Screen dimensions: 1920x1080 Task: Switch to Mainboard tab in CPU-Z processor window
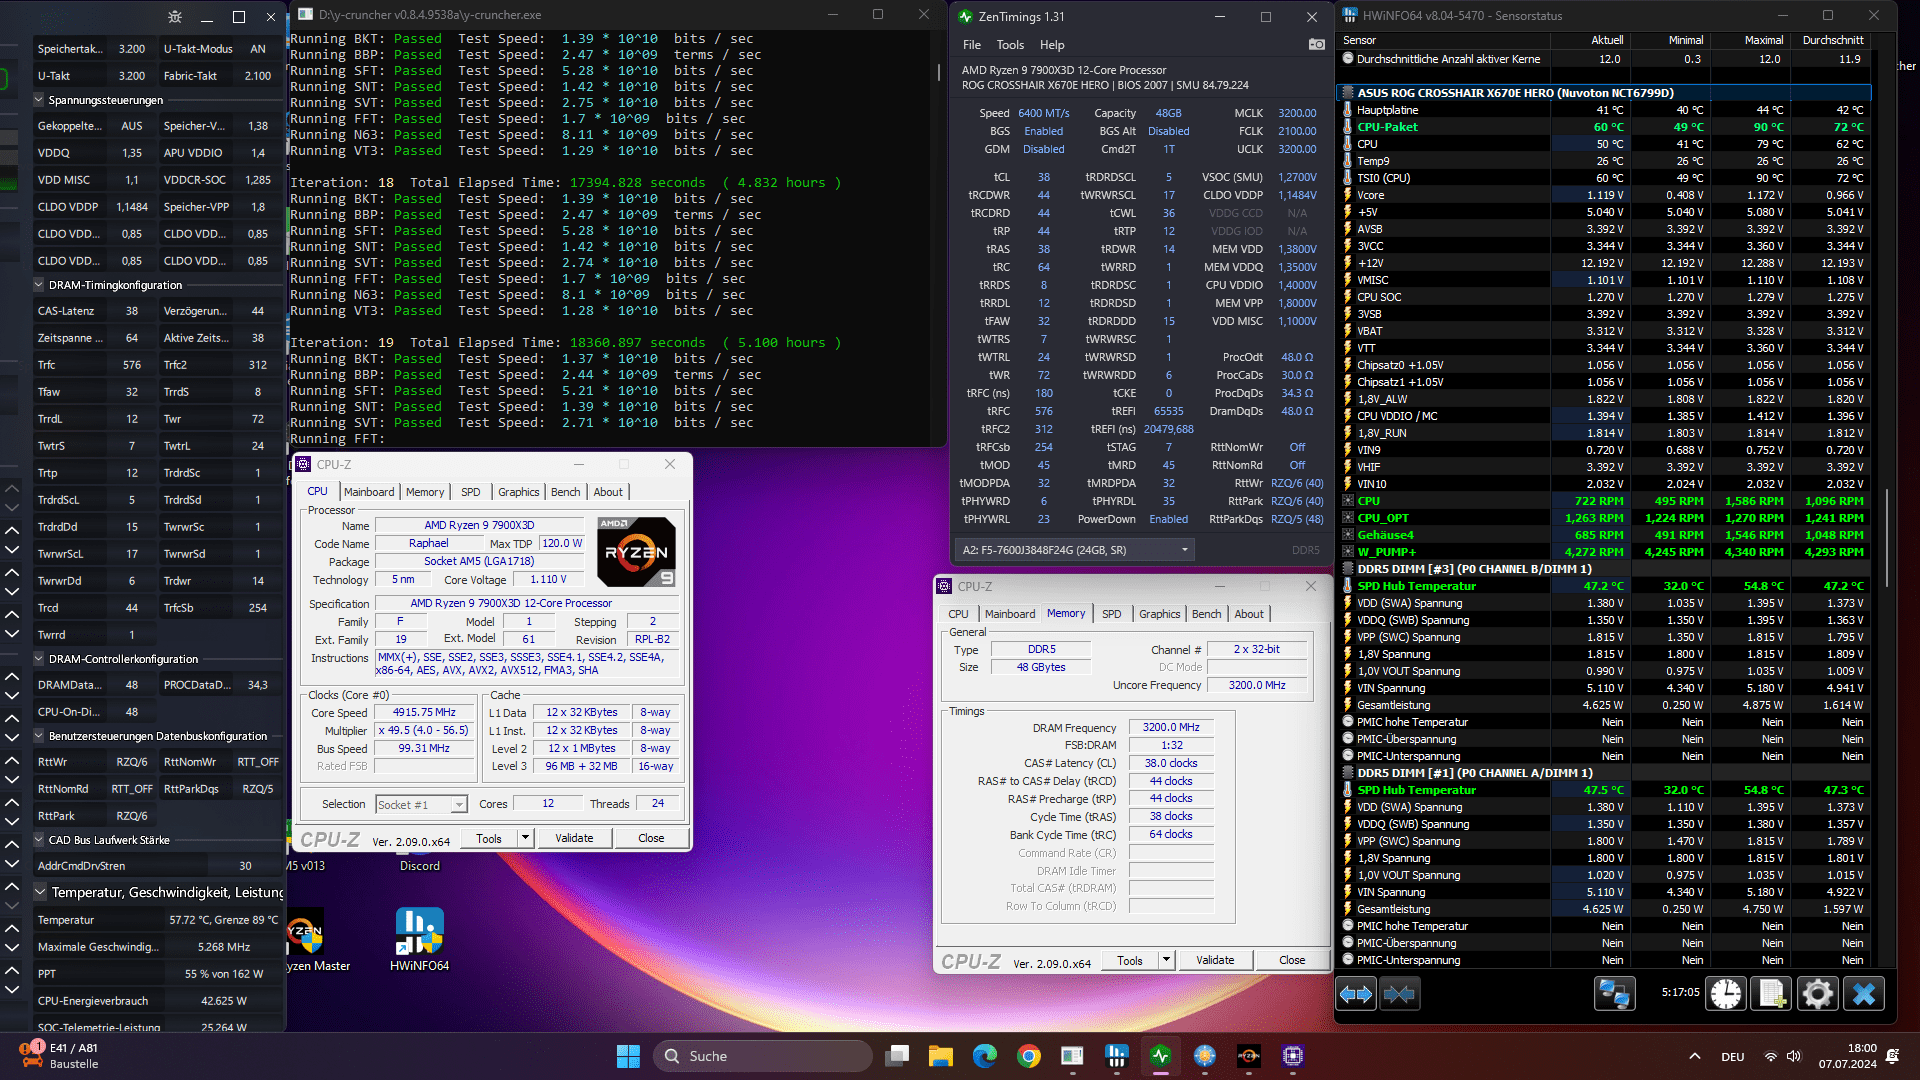[x=369, y=492]
